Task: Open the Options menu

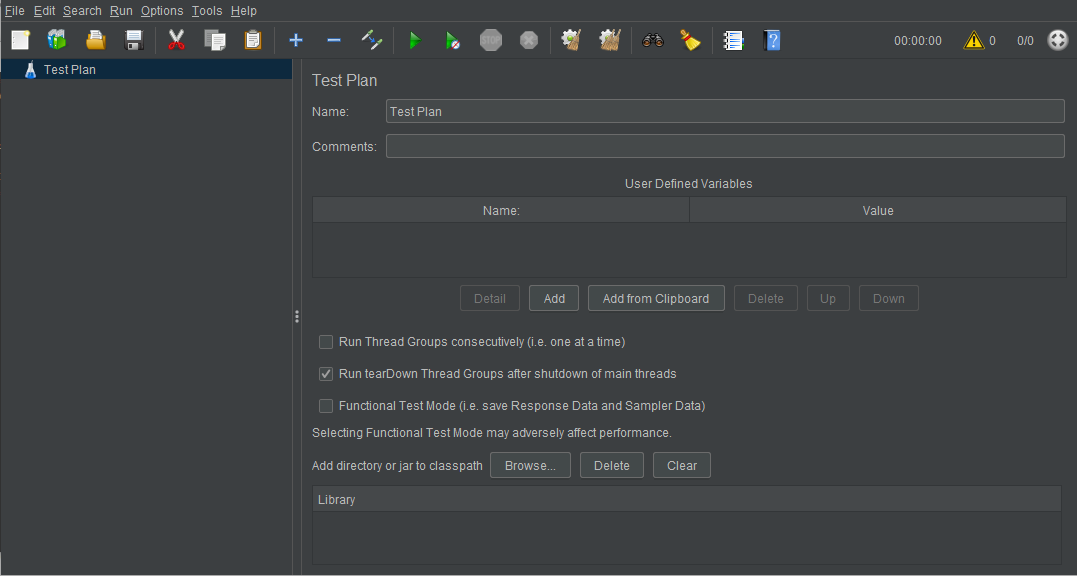Action: pyautogui.click(x=162, y=11)
